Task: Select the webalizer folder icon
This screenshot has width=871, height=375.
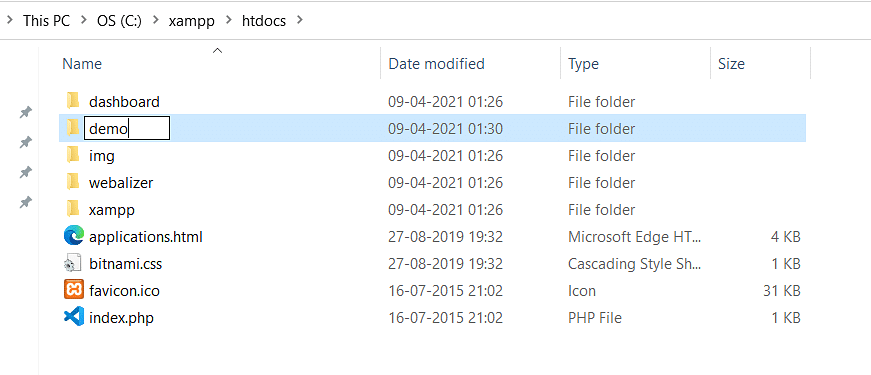Action: coord(72,182)
